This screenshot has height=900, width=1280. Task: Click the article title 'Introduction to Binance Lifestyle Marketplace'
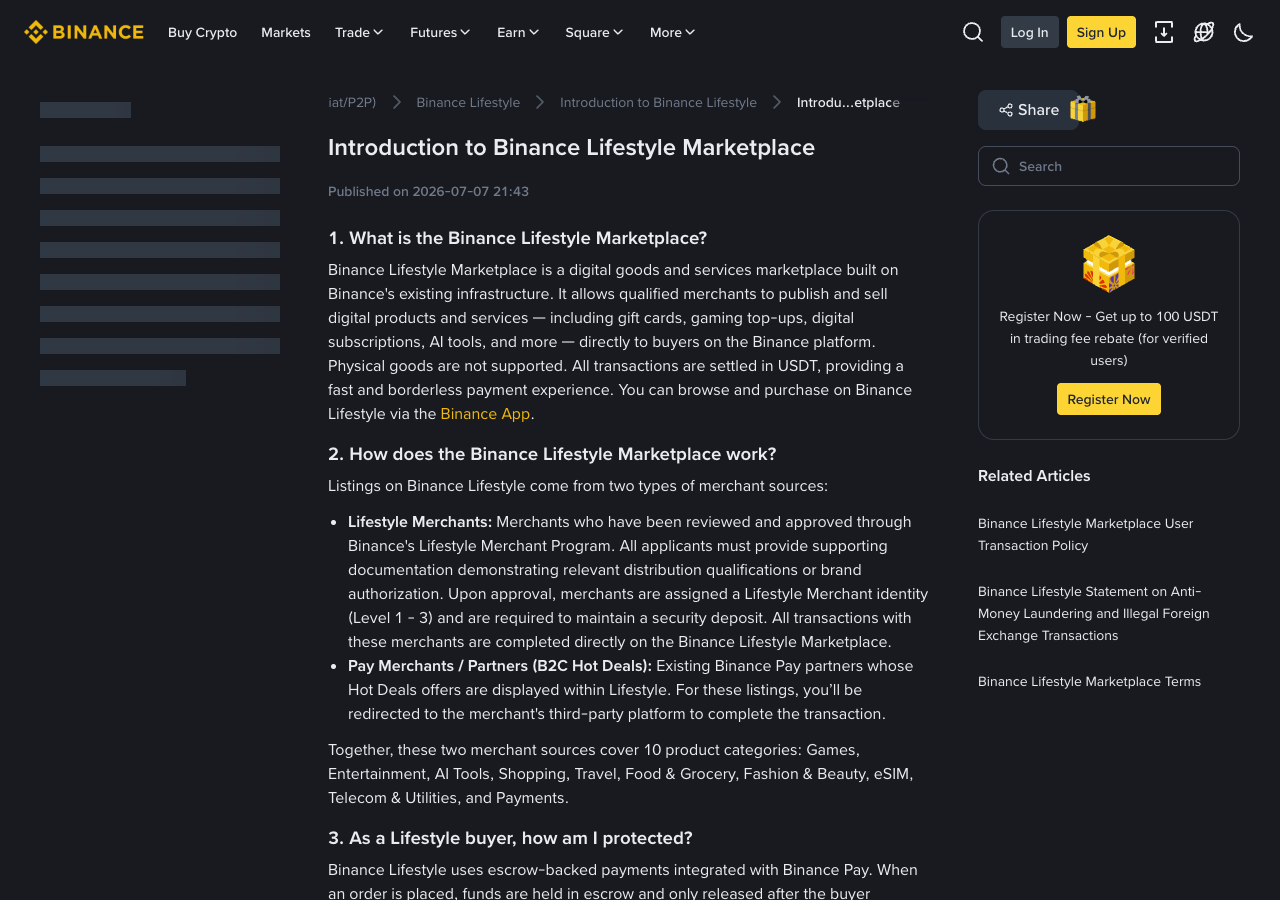pyautogui.click(x=571, y=147)
